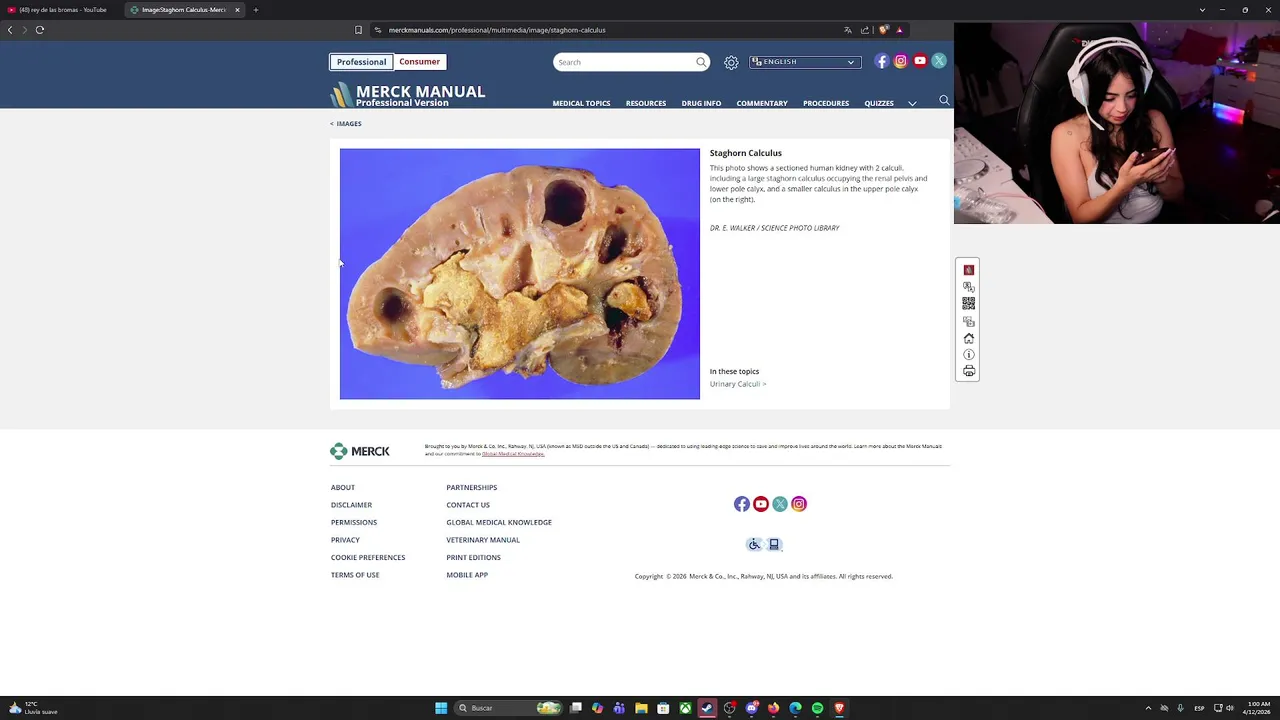1280x720 pixels.
Task: Open Terms of Use footer link
Action: pos(355,575)
